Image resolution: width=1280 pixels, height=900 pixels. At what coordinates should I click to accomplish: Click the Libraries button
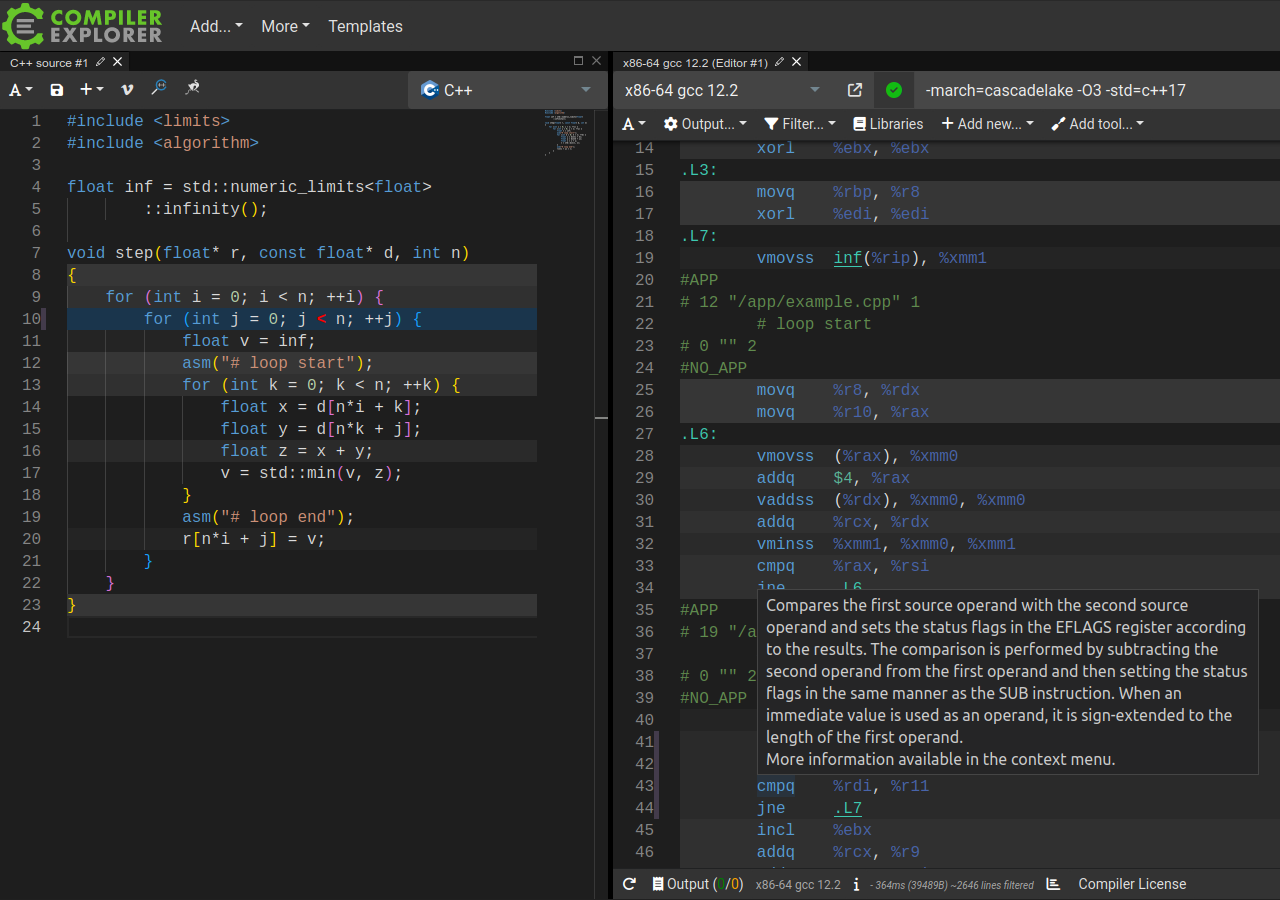pos(888,124)
